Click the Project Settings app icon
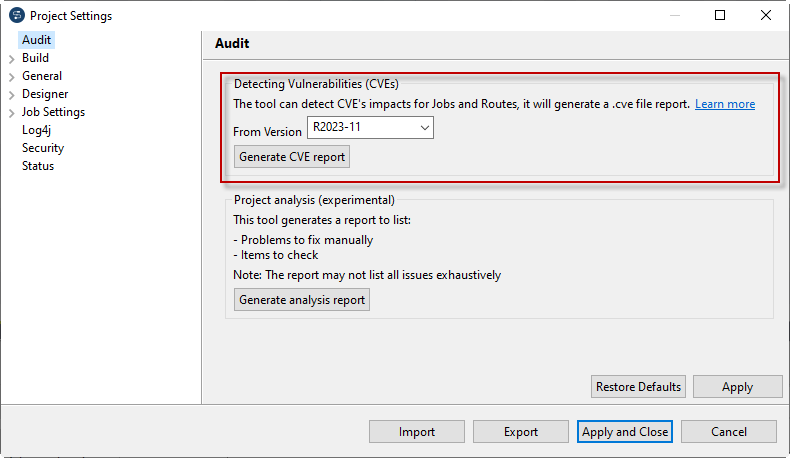The height and width of the screenshot is (458, 790). pyautogui.click(x=16, y=16)
